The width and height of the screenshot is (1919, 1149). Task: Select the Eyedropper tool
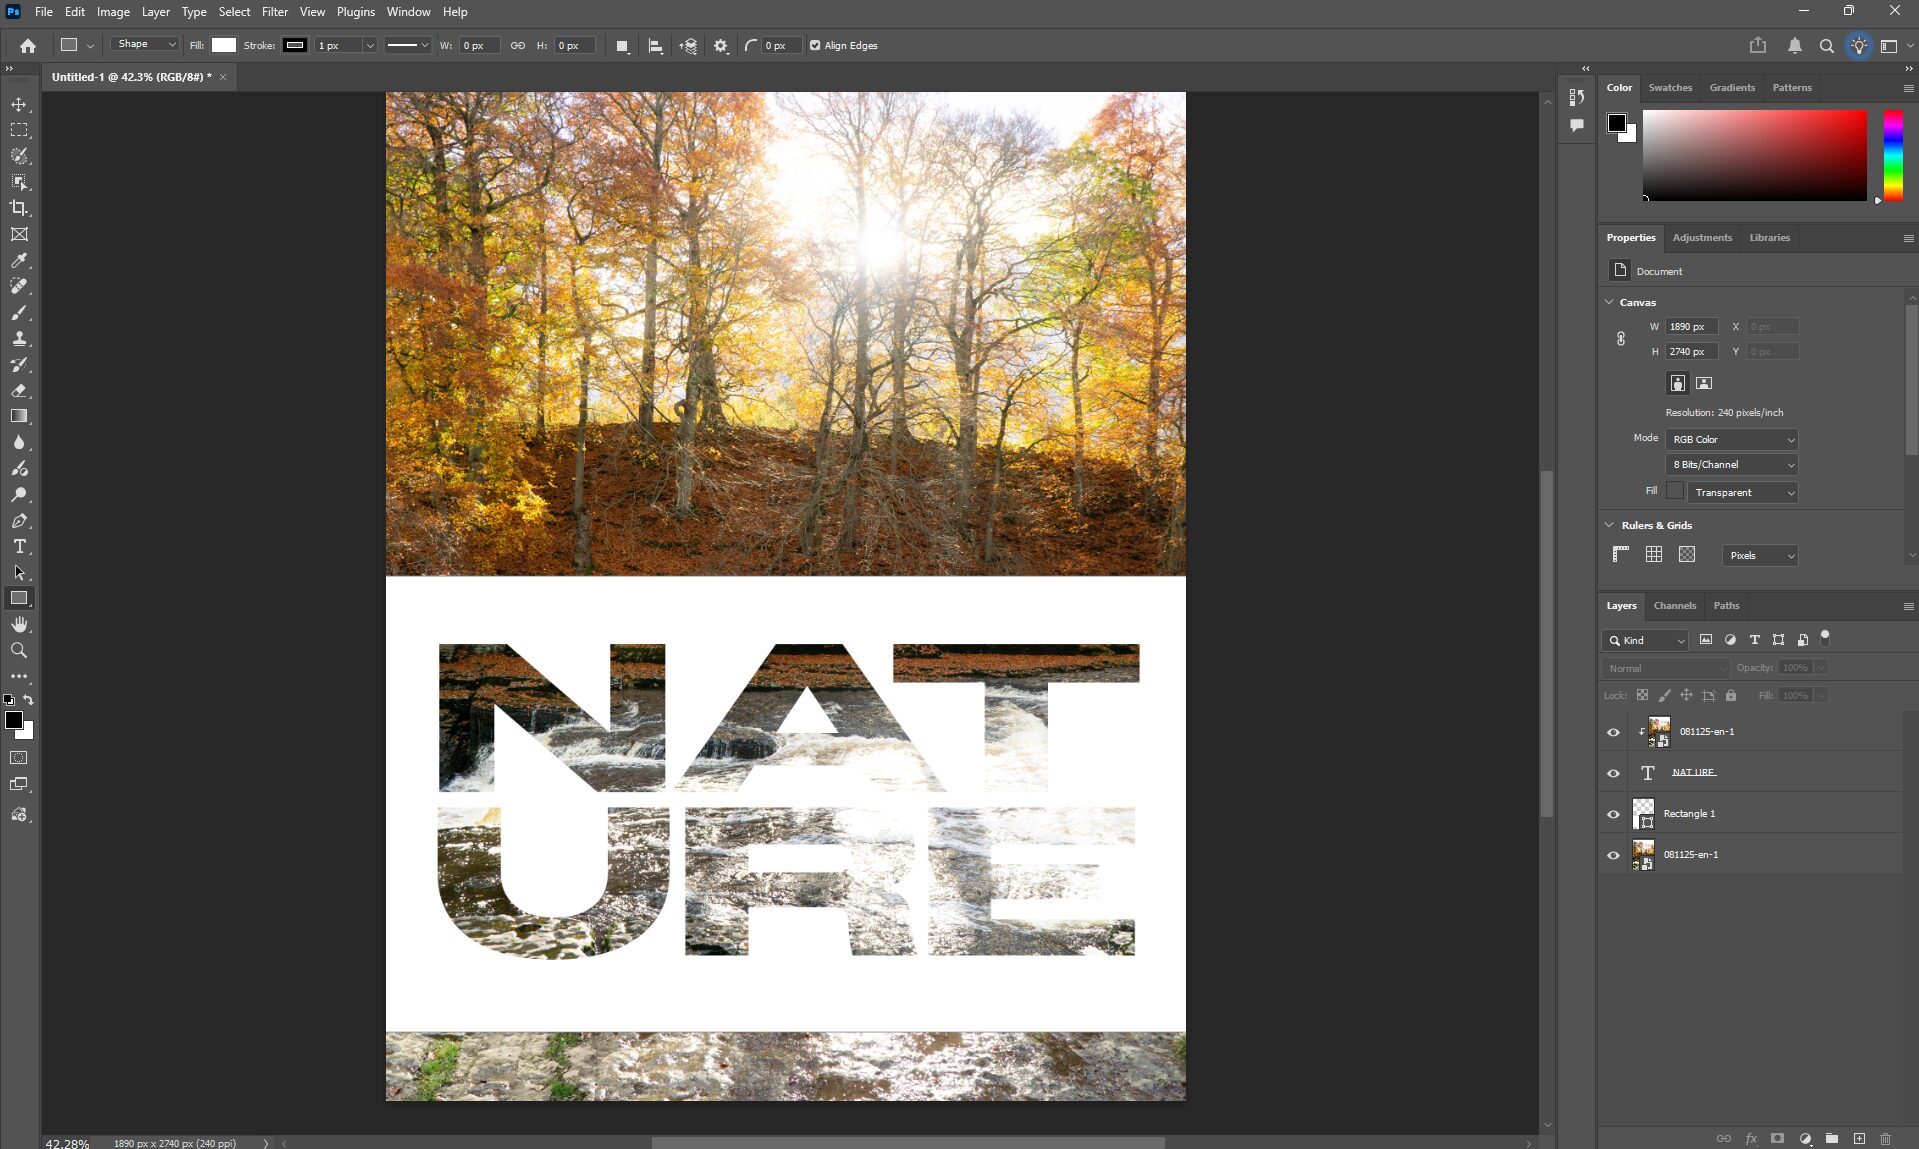(19, 260)
